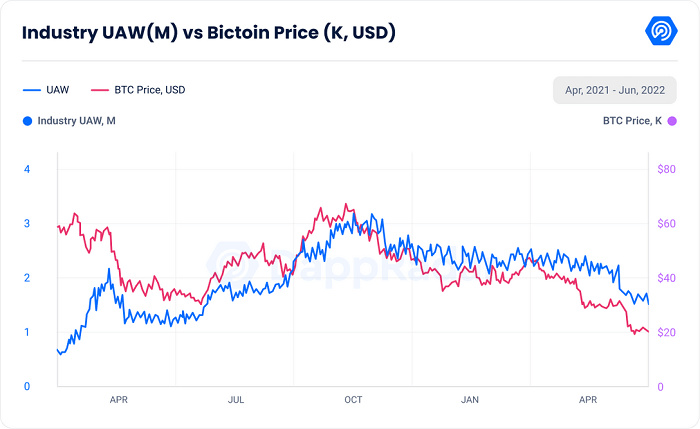Click the 3 value on left axis
The image size is (700, 429).
[27, 223]
